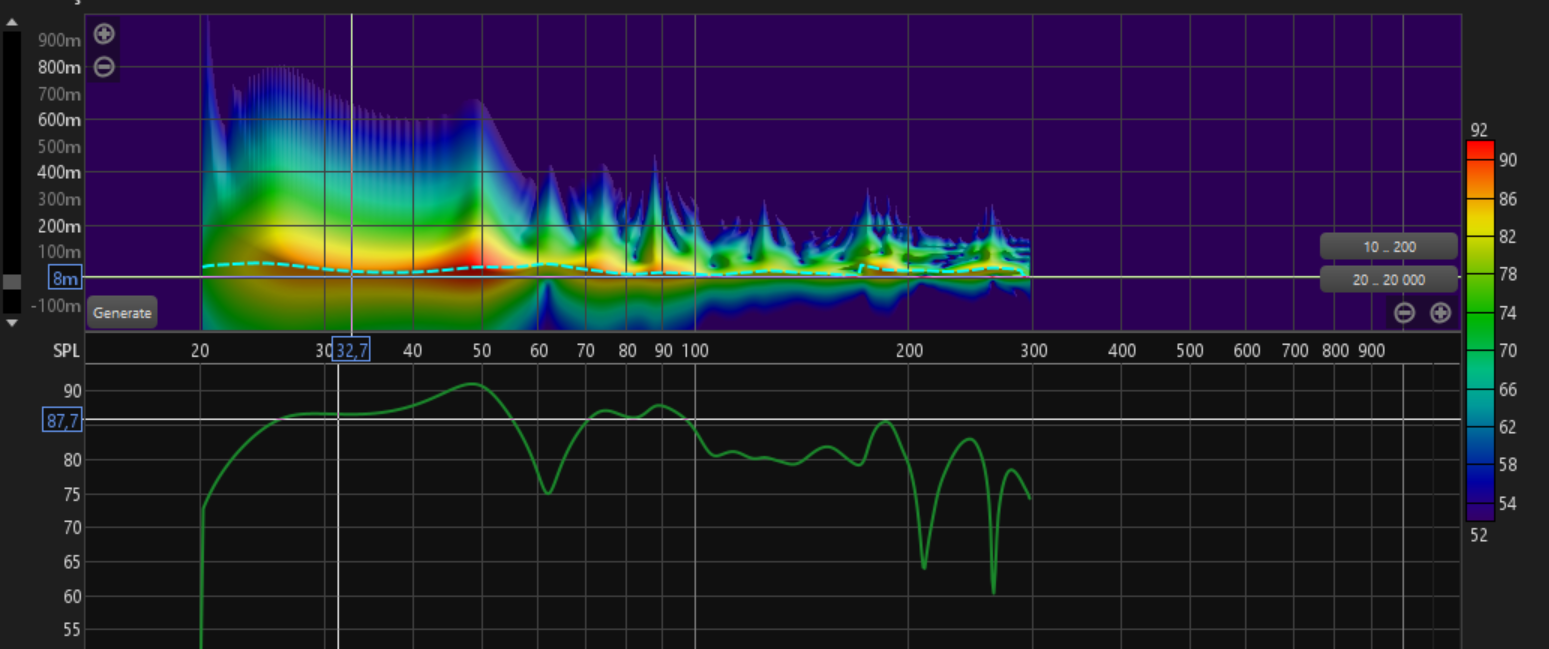The height and width of the screenshot is (649, 1549).
Task: Click the 92 upper limit of color scale
Action: pos(1479,130)
